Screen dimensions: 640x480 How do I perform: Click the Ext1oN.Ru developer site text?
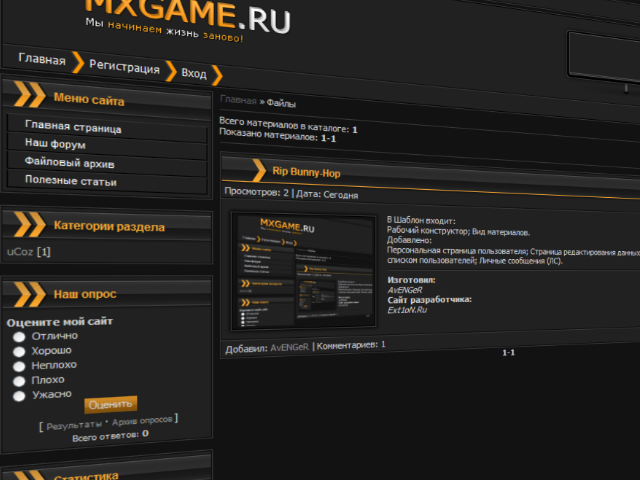click(x=407, y=310)
